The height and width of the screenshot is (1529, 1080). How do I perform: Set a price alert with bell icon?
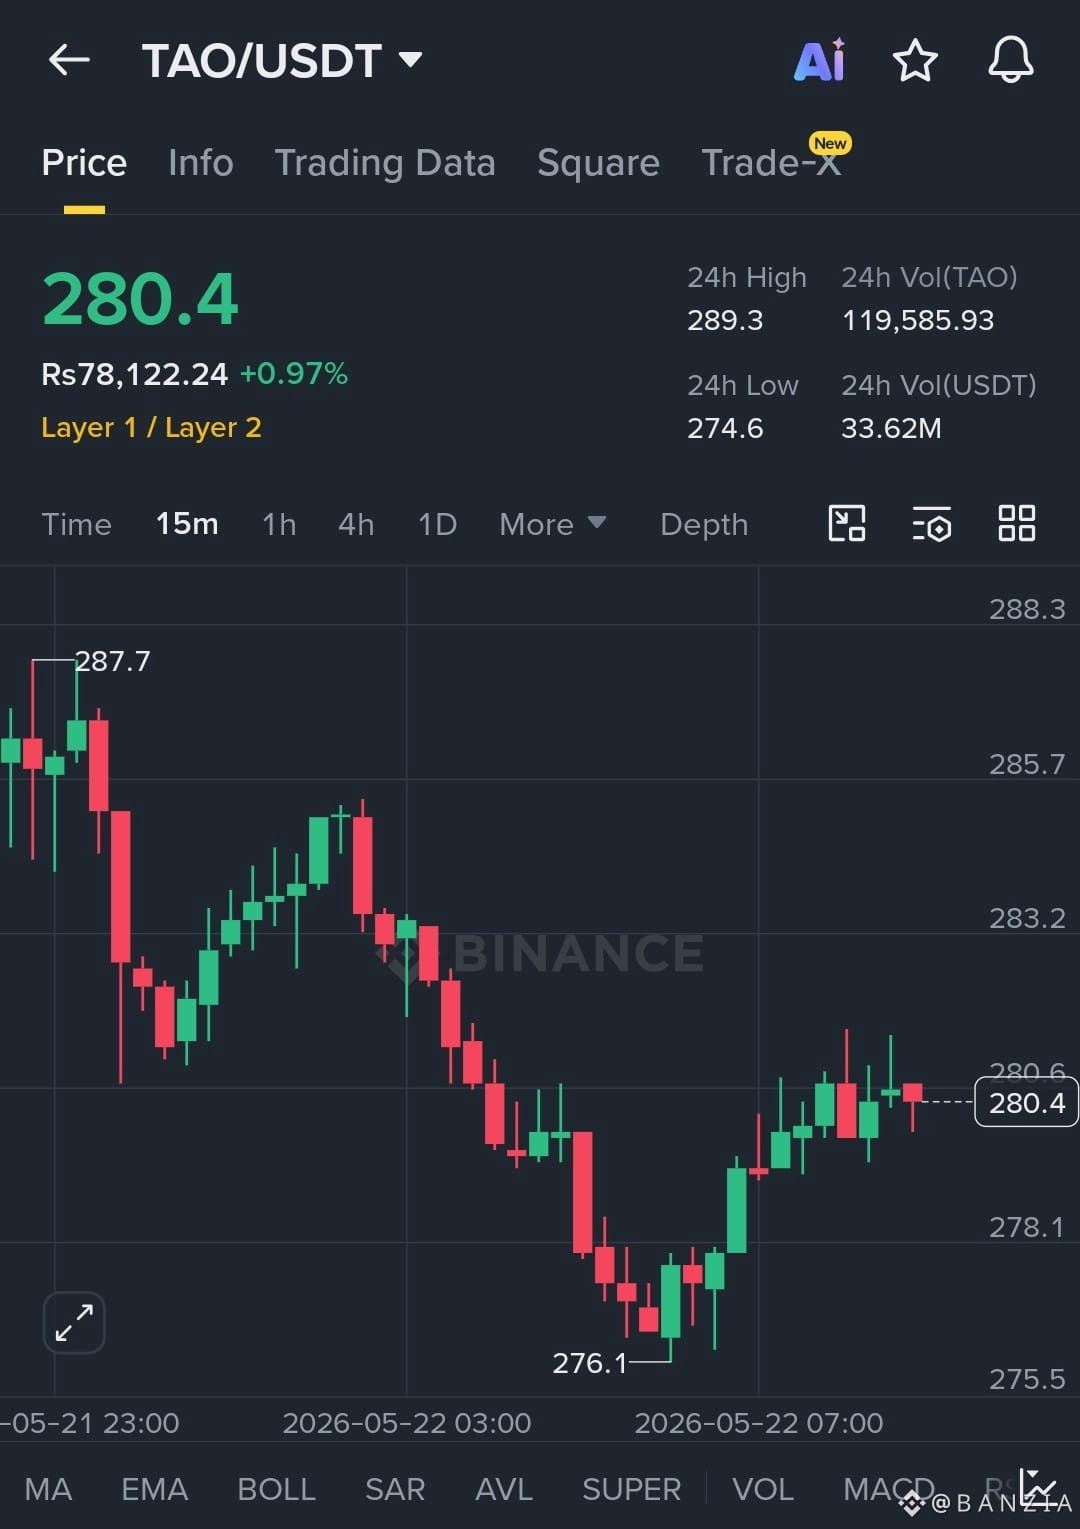tap(1011, 60)
